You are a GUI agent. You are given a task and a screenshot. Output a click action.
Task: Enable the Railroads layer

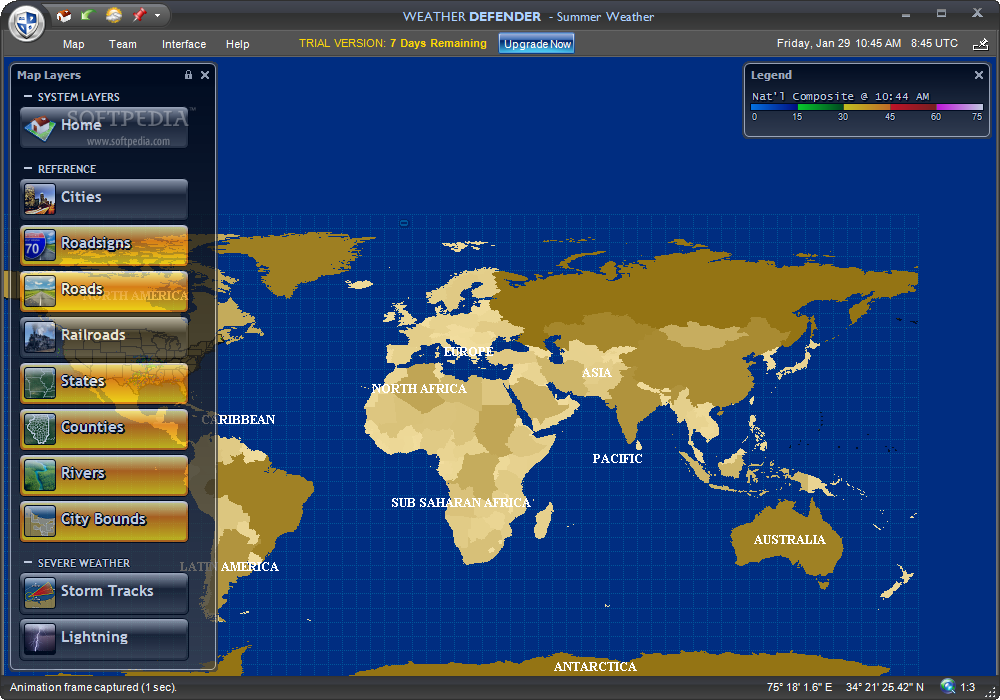click(x=104, y=337)
